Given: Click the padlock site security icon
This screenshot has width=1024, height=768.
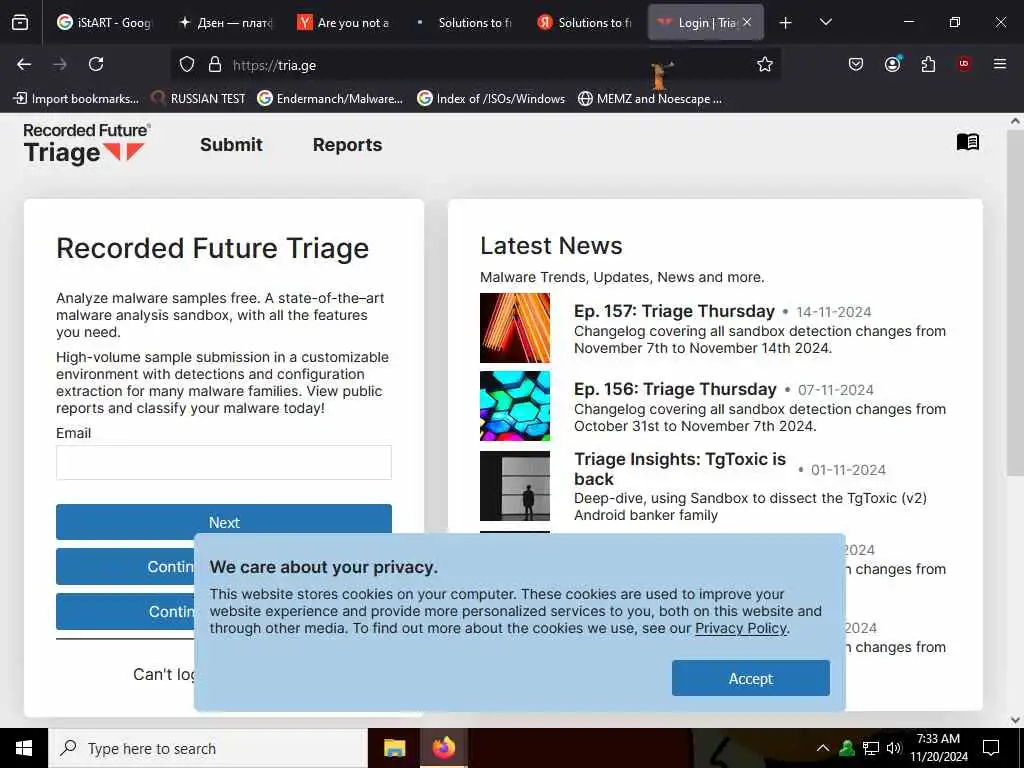Looking at the screenshot, I should tap(215, 65).
